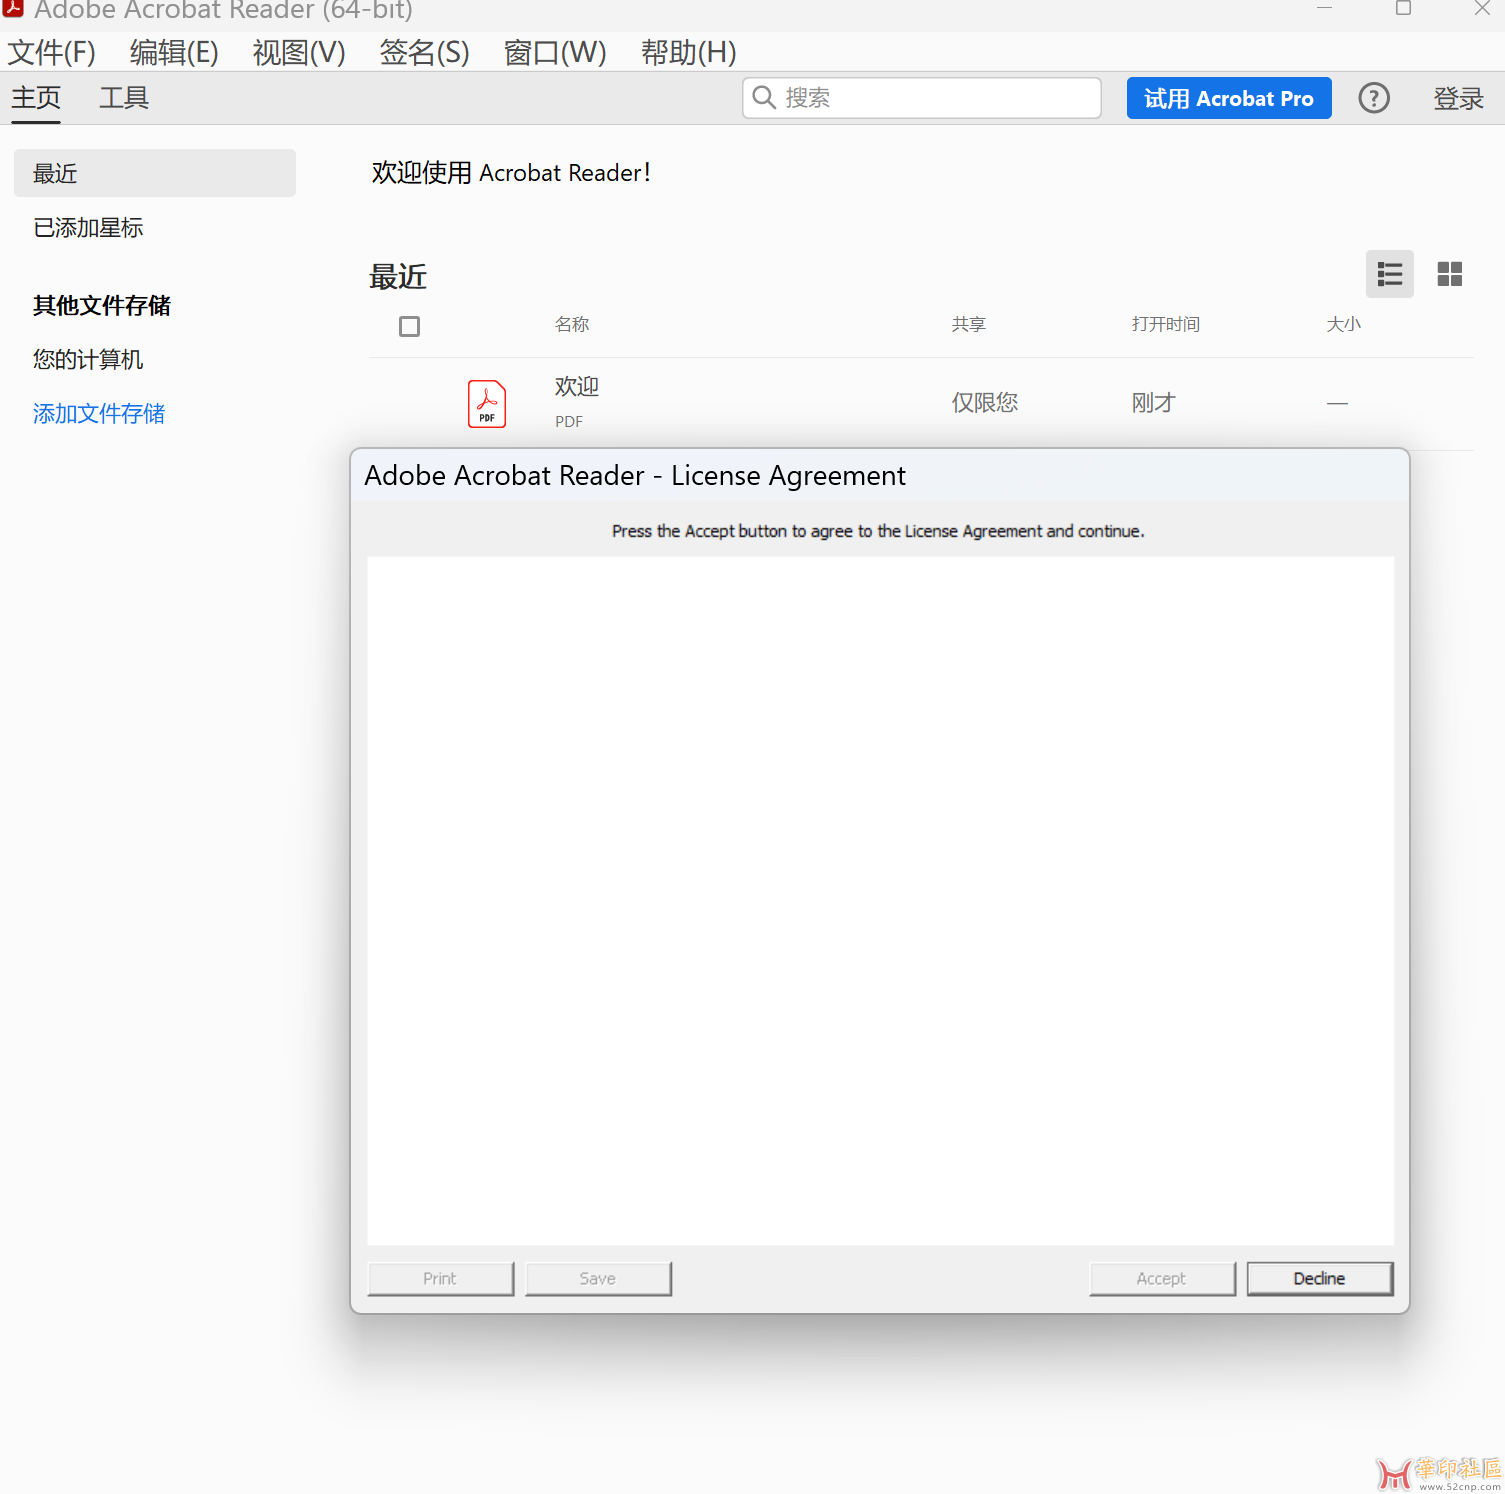Switch to list view icon
The image size is (1505, 1494).
1390,274
